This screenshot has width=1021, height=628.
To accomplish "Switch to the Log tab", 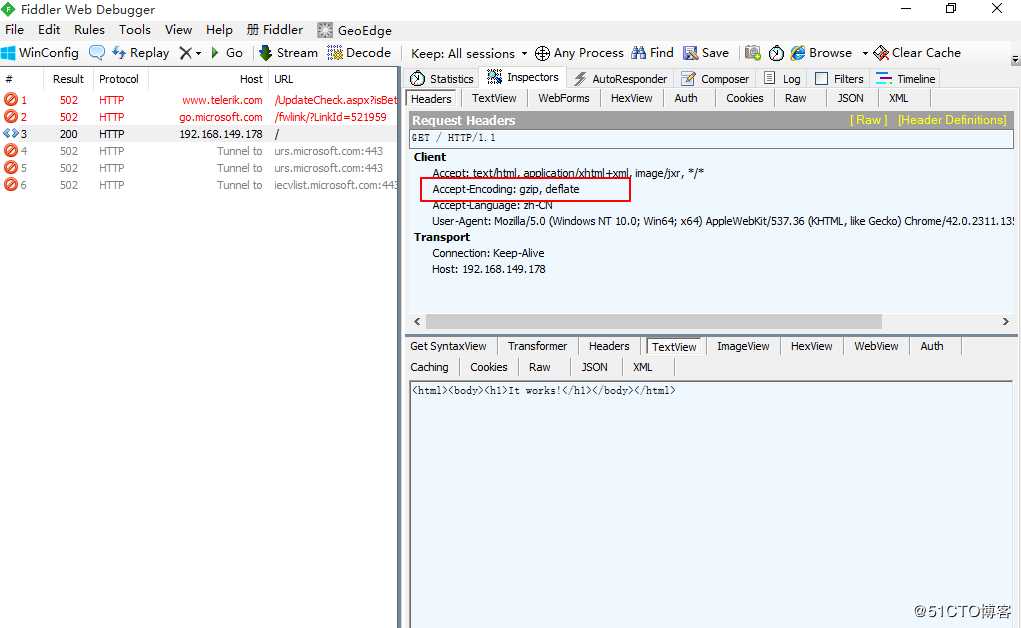I will click(782, 79).
